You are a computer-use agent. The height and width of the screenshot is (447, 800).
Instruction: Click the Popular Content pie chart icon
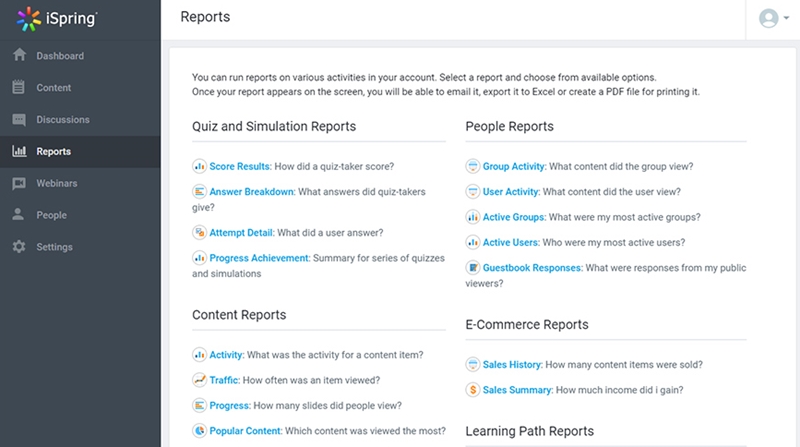(x=199, y=431)
